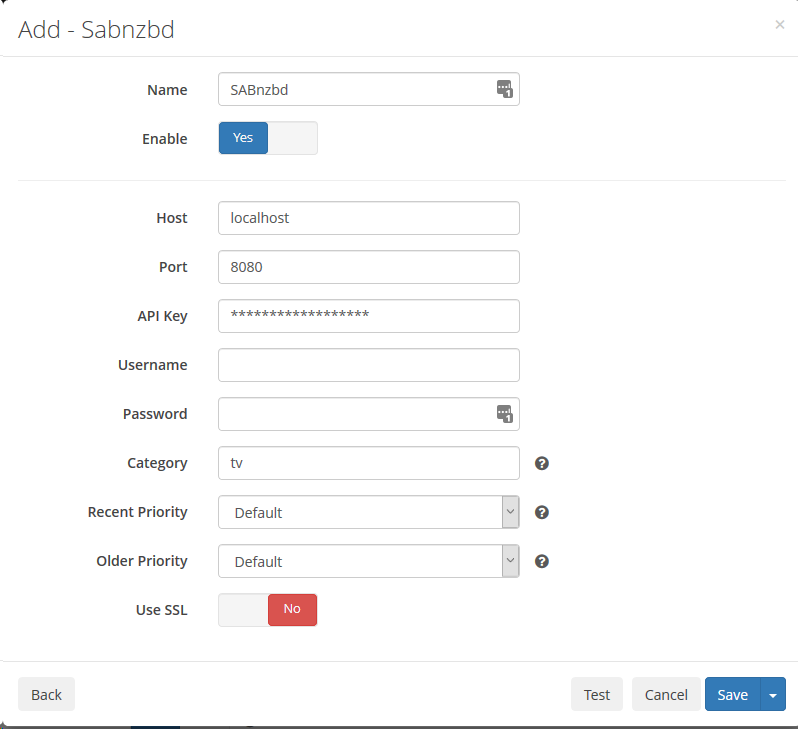Focus the API Key input field
This screenshot has height=729, width=798.
click(368, 316)
